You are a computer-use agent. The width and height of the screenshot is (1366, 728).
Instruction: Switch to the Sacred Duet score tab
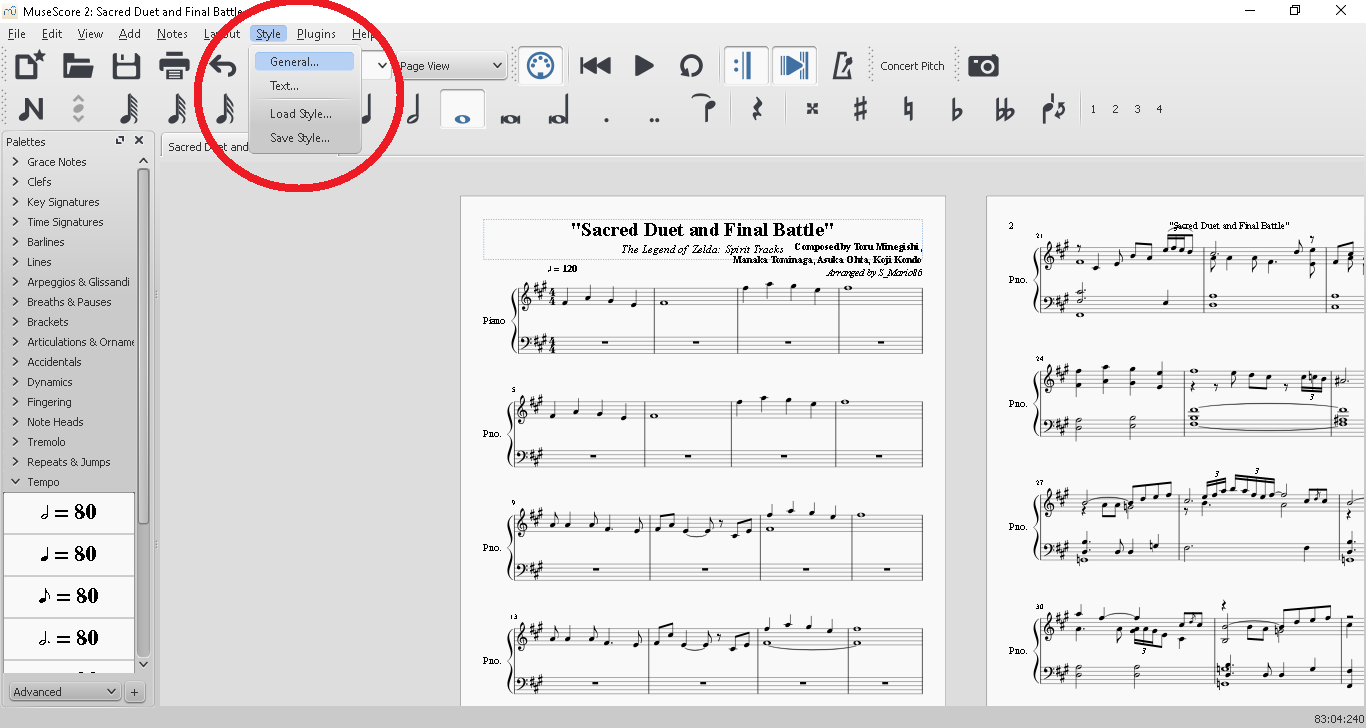point(208,147)
